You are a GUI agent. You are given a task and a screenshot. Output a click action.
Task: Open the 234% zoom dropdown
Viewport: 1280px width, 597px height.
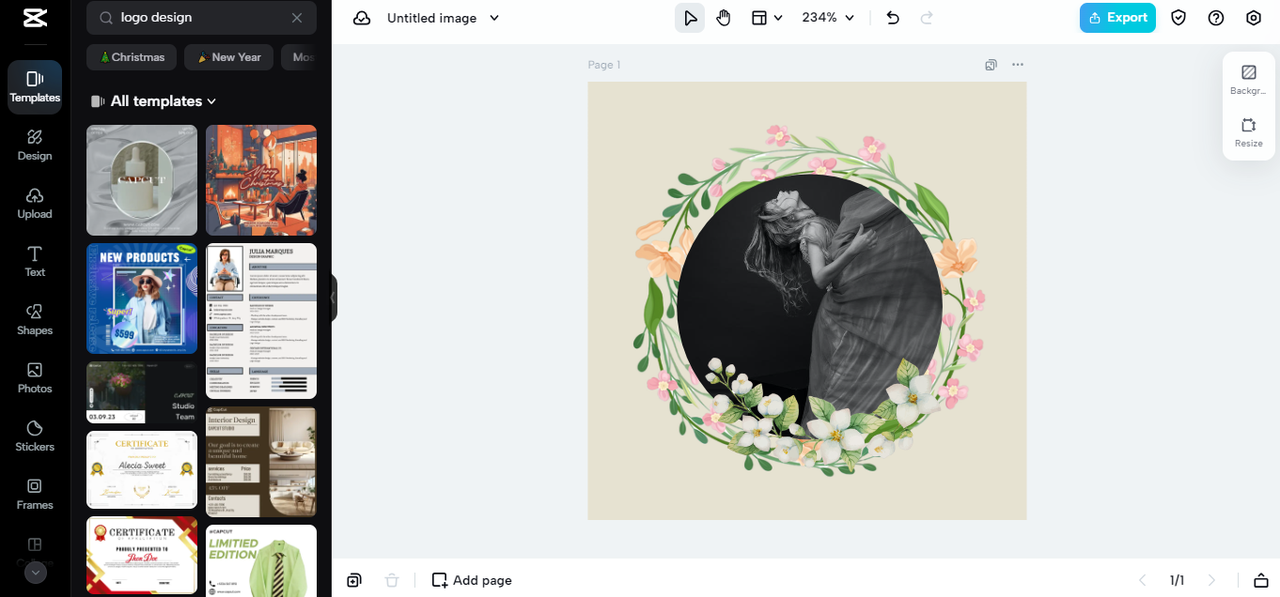pyautogui.click(x=829, y=18)
